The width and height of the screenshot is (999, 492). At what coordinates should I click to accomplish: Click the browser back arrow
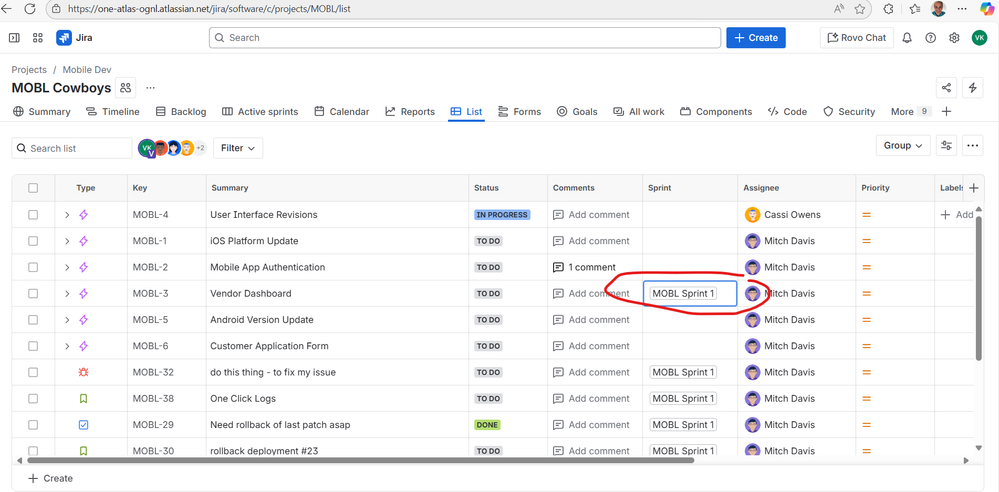(x=7, y=9)
